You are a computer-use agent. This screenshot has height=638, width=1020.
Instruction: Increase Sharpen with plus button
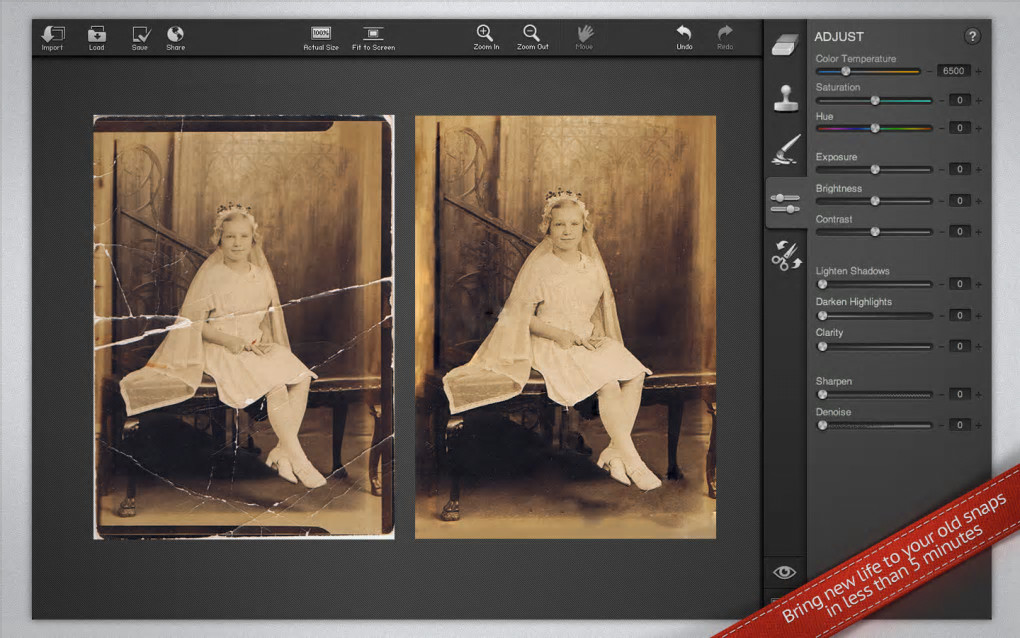pyautogui.click(x=978, y=395)
